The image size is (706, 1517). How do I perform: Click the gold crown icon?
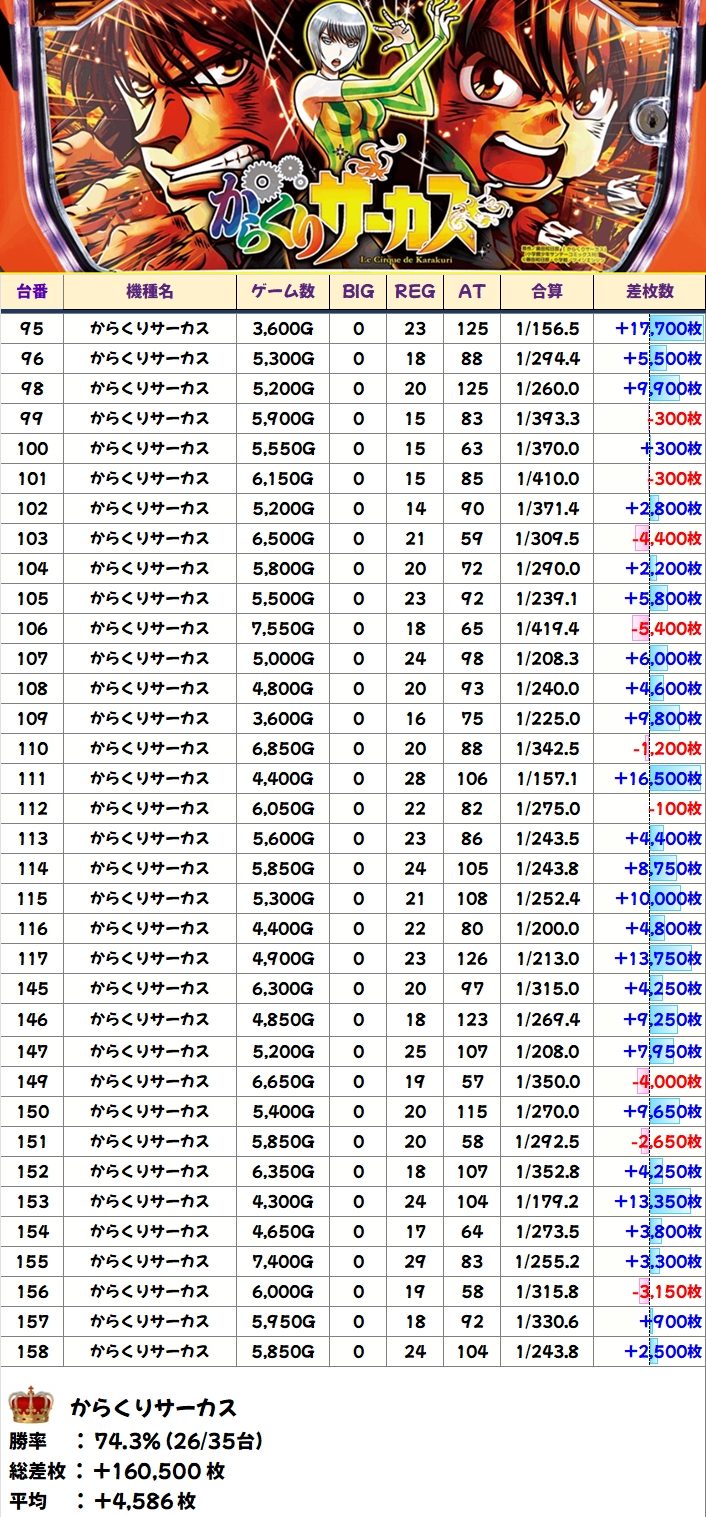30,1405
